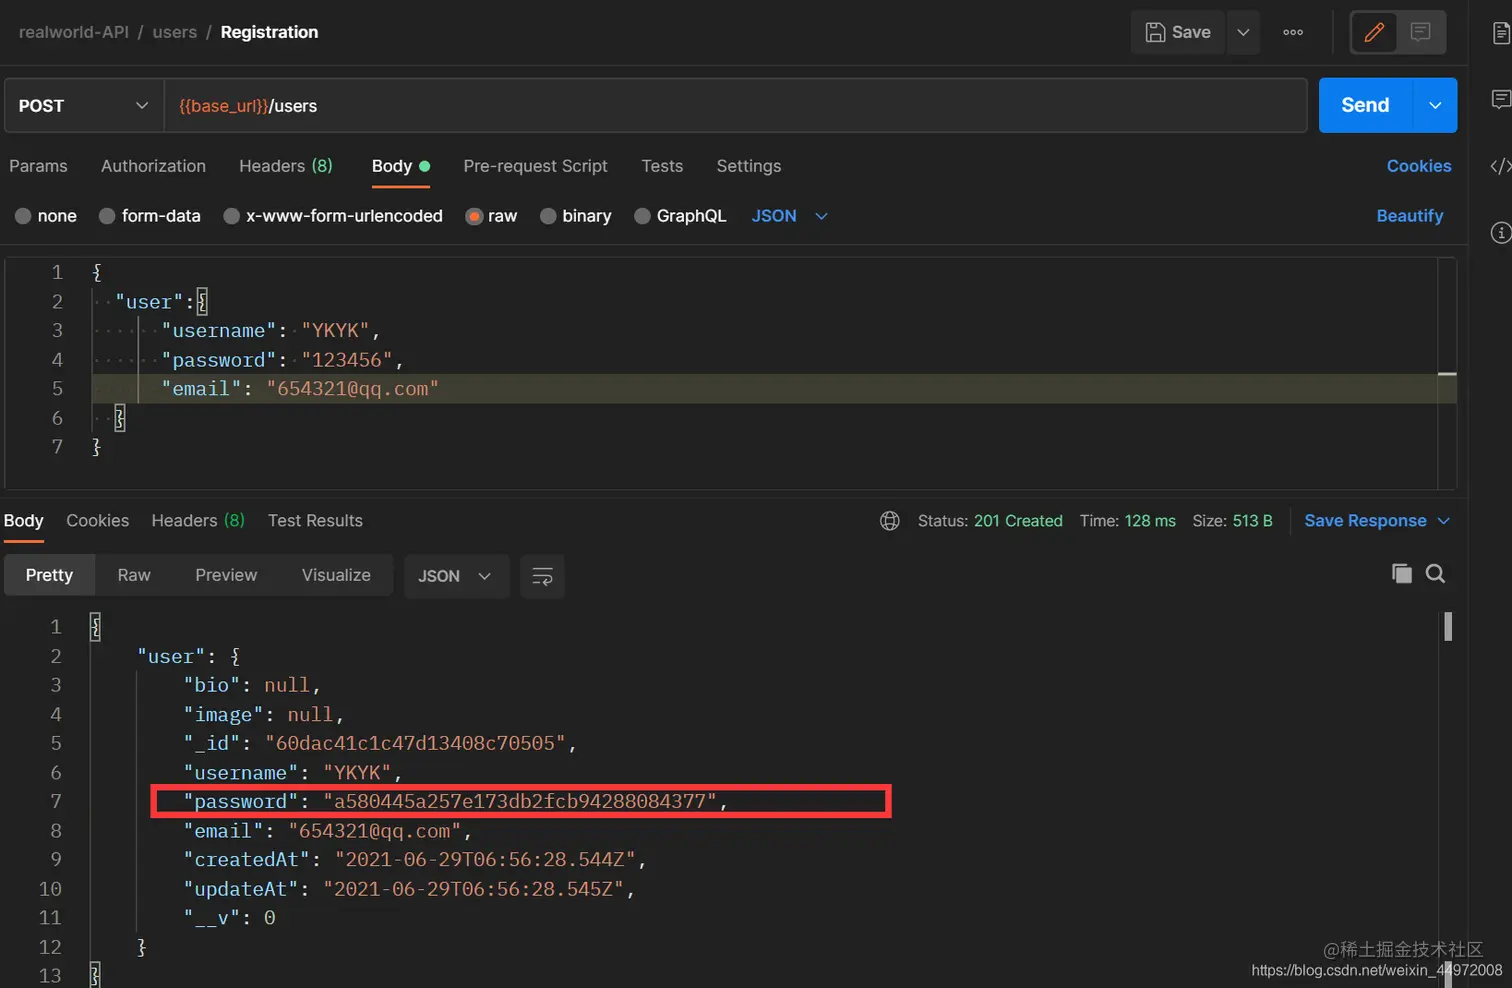Open the POST method dropdown

[84, 106]
